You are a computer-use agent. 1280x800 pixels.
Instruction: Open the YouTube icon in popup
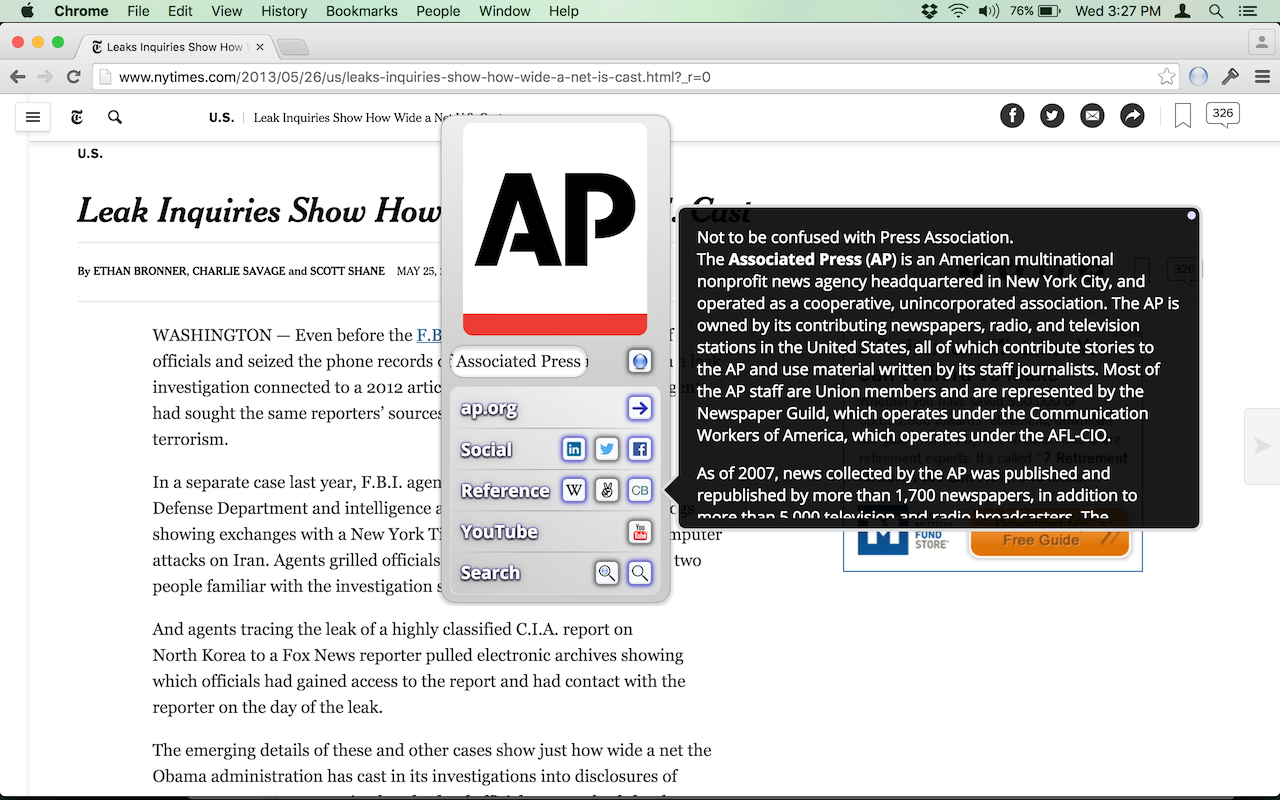[x=640, y=532]
